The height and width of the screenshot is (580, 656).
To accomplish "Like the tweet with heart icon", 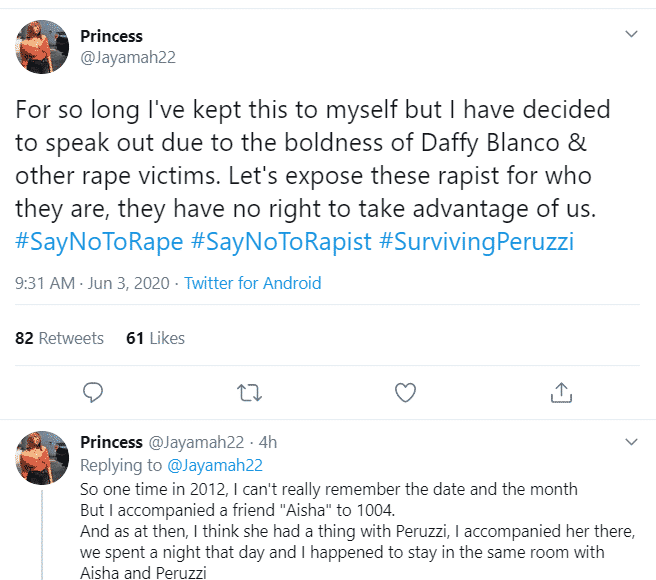I will point(405,391).
